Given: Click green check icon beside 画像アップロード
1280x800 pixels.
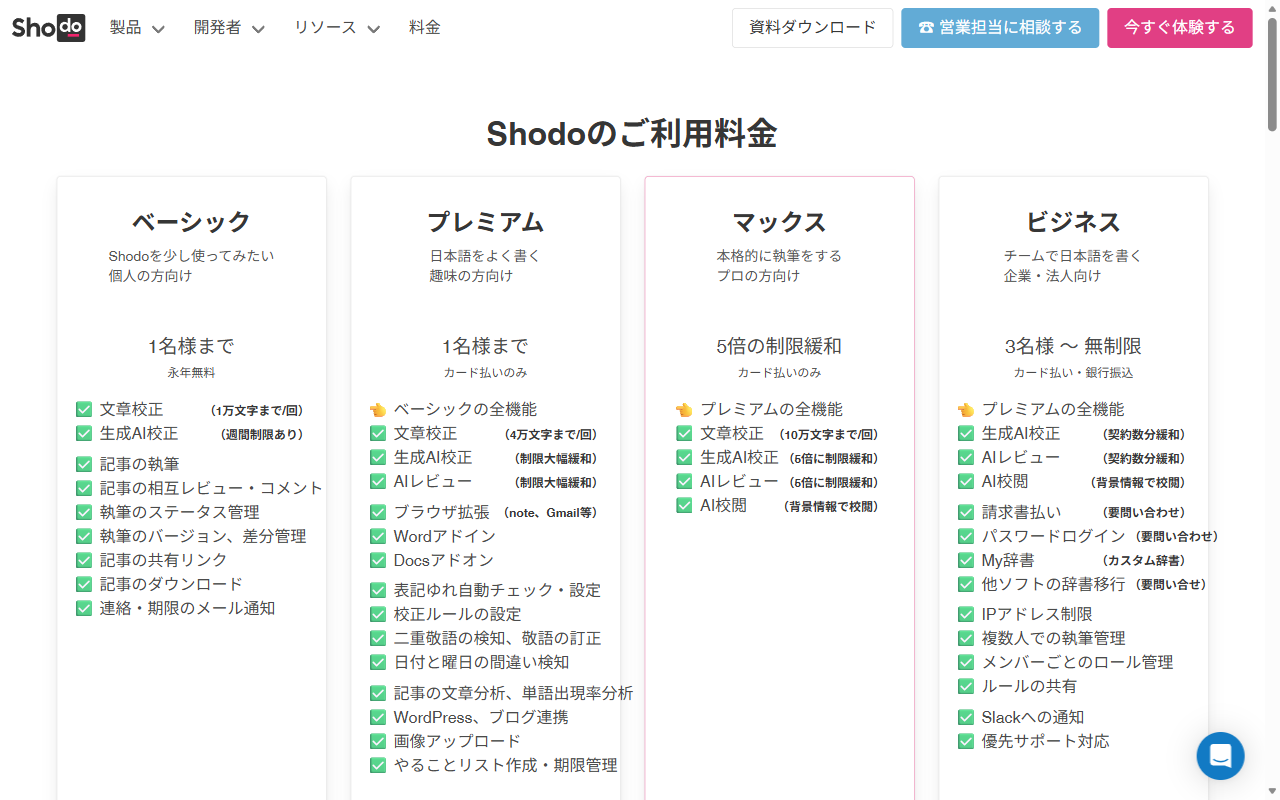Looking at the screenshot, I should point(378,741).
